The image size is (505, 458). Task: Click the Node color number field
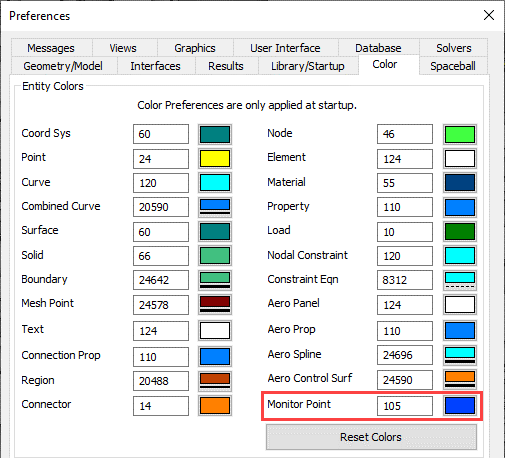click(x=405, y=134)
